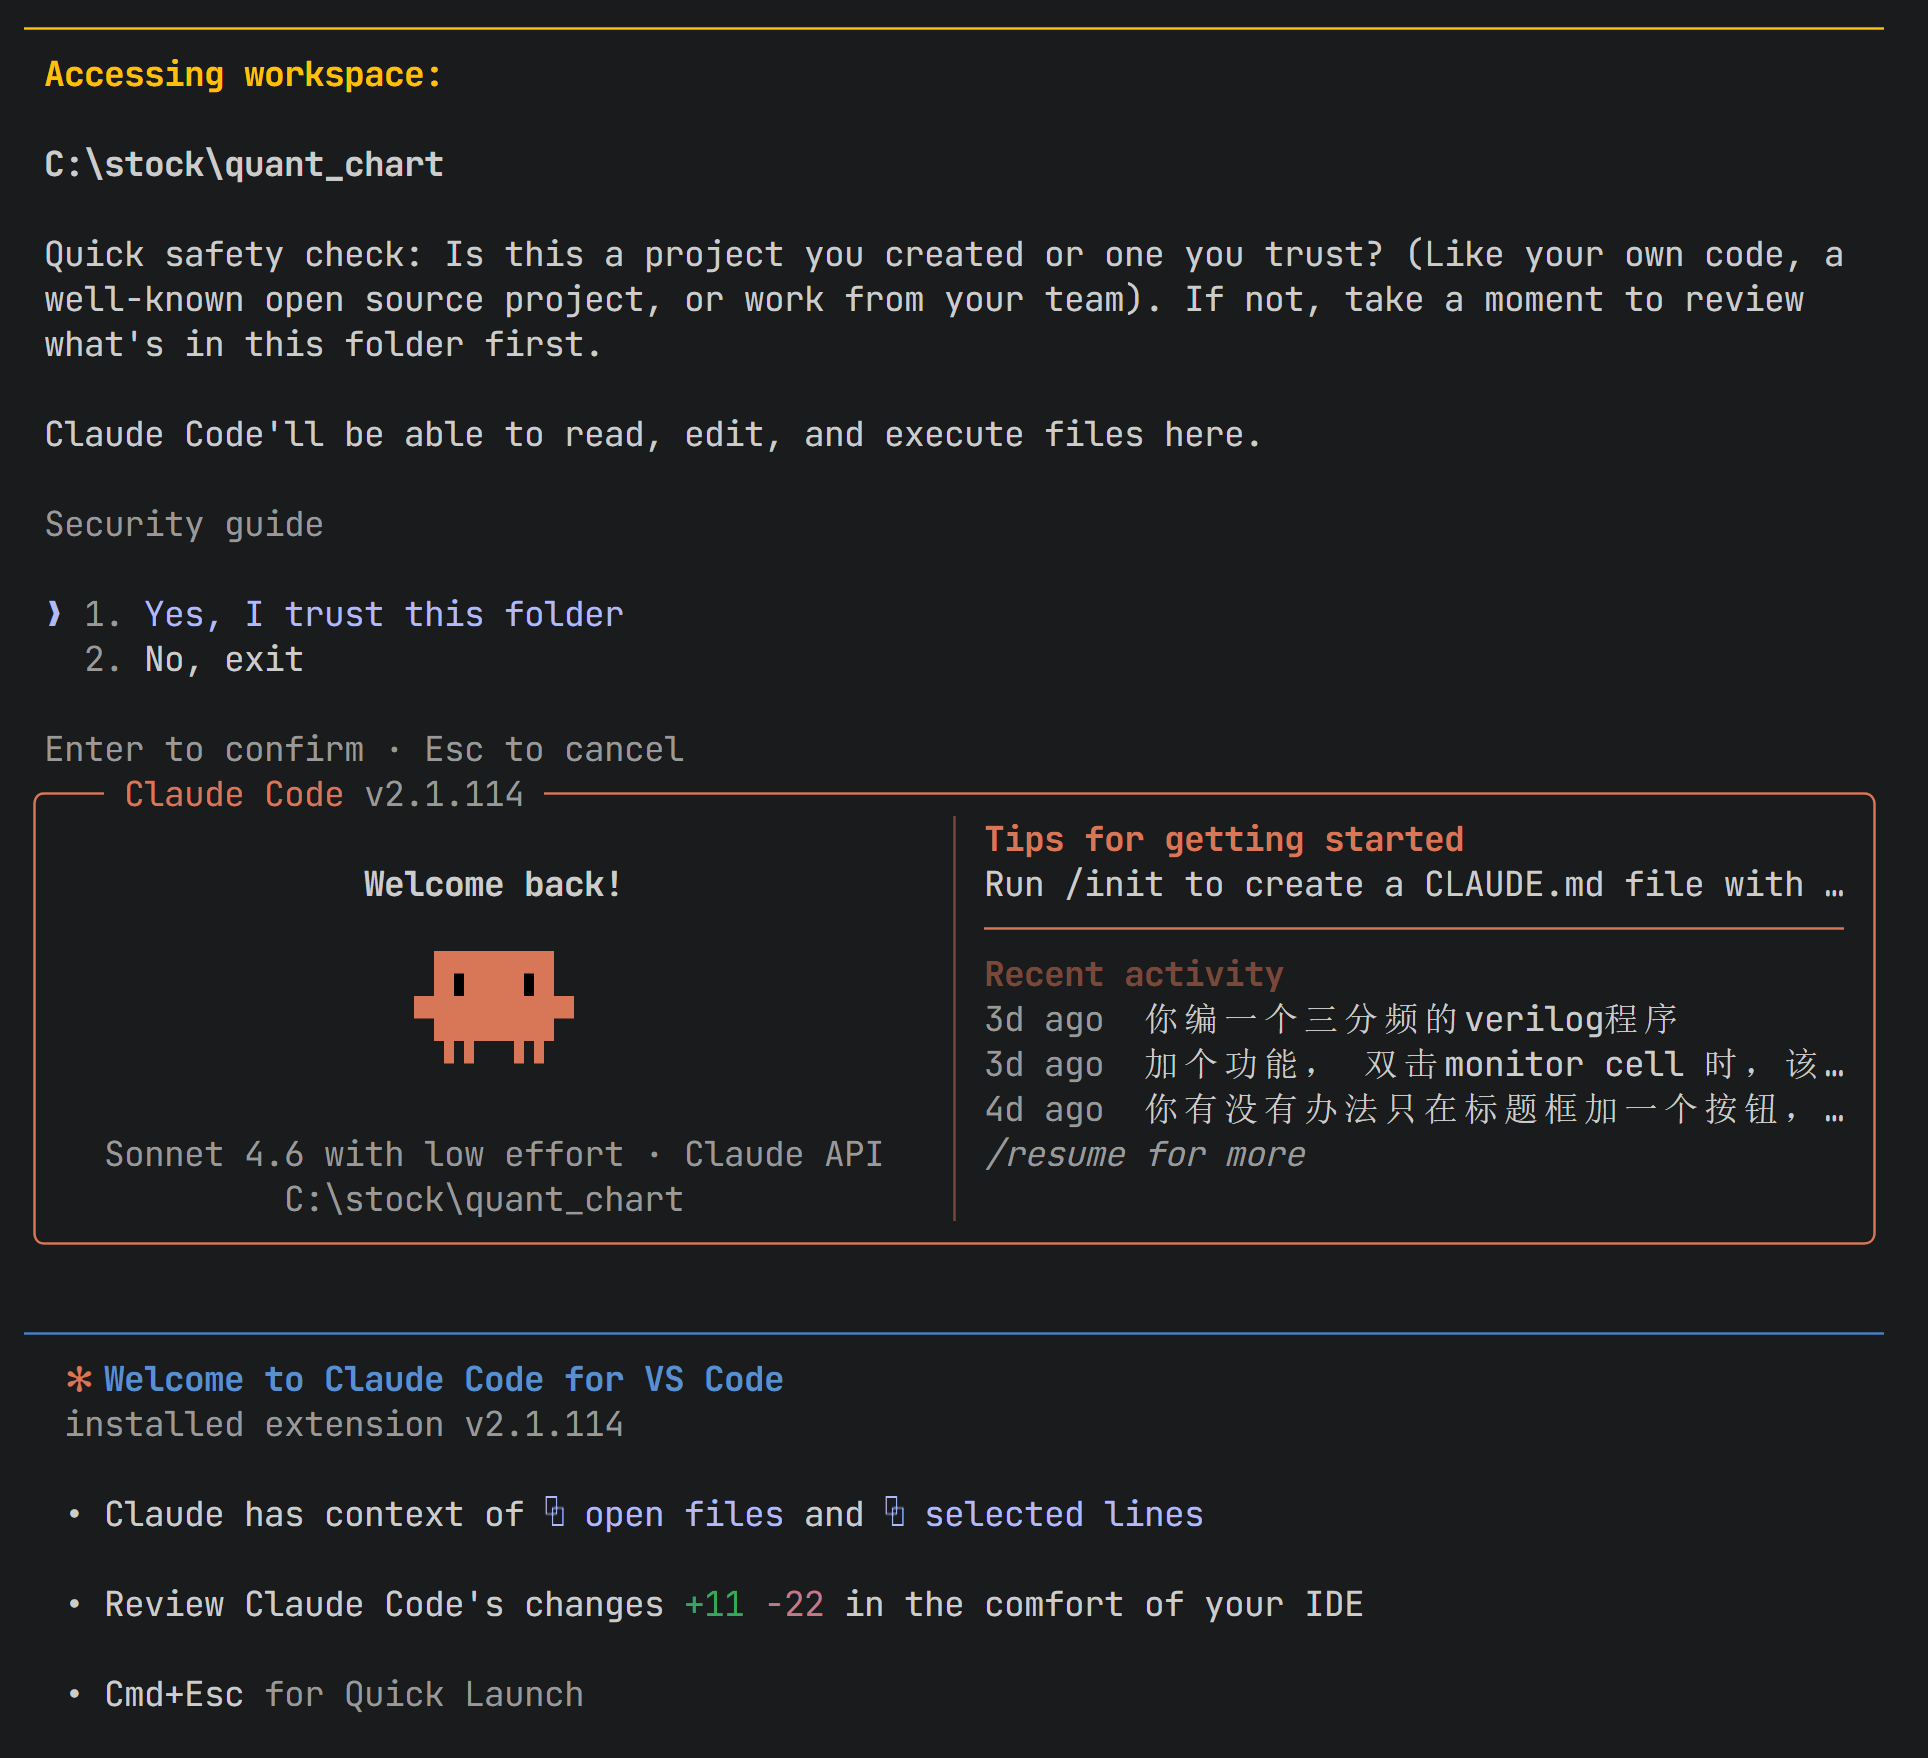Click the Claude Code mascot icon

click(494, 1006)
